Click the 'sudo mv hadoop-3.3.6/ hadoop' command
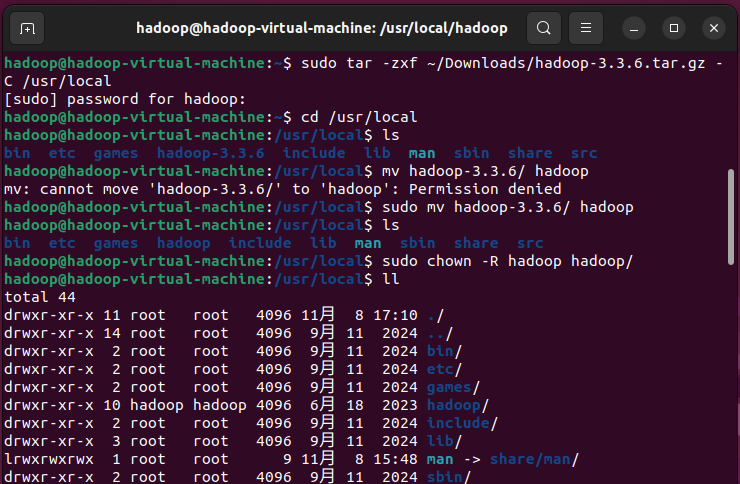The width and height of the screenshot is (740, 484). (x=508, y=208)
